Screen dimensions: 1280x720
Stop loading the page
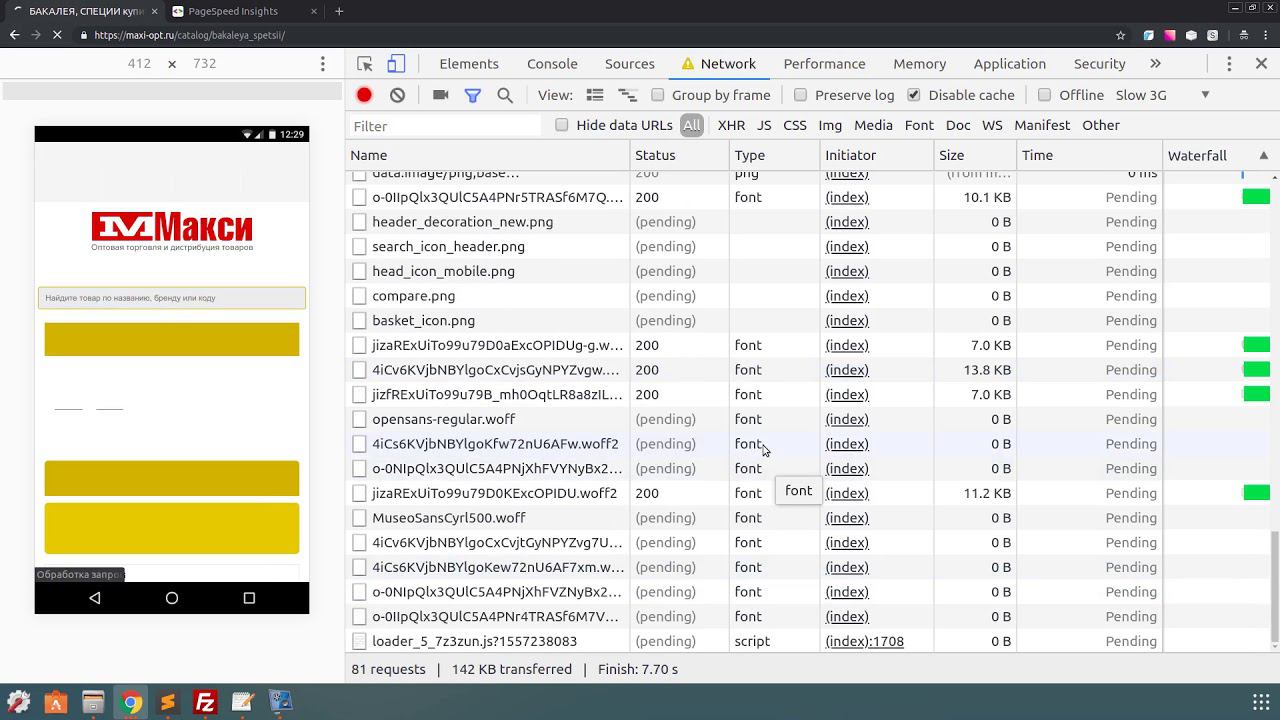pyautogui.click(x=58, y=35)
